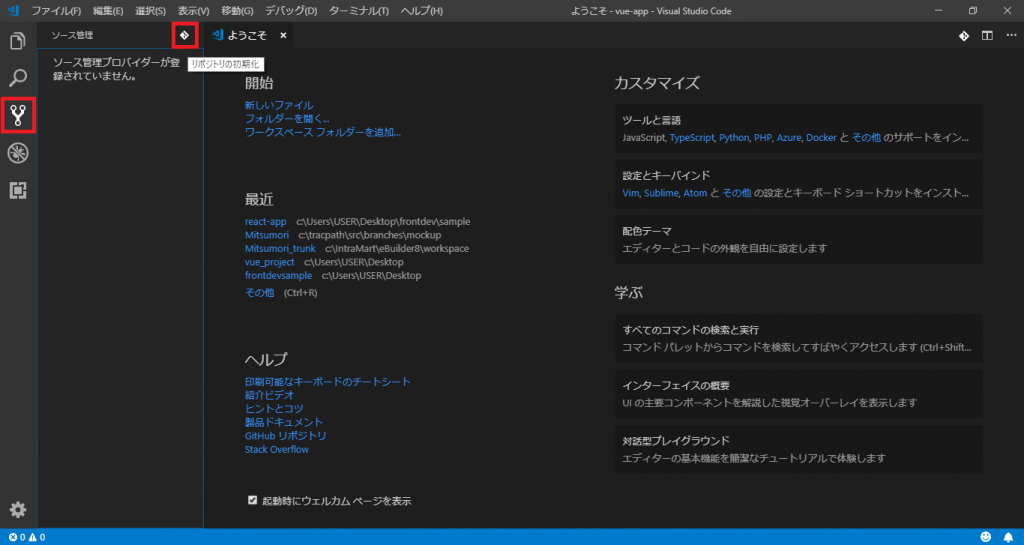Open the ターミナル(T) menu
The width and height of the screenshot is (1024, 545).
(359, 11)
